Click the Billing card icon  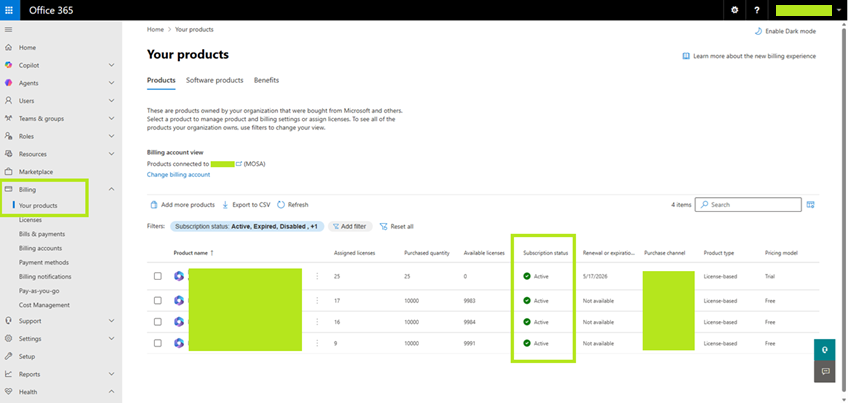(x=8, y=189)
